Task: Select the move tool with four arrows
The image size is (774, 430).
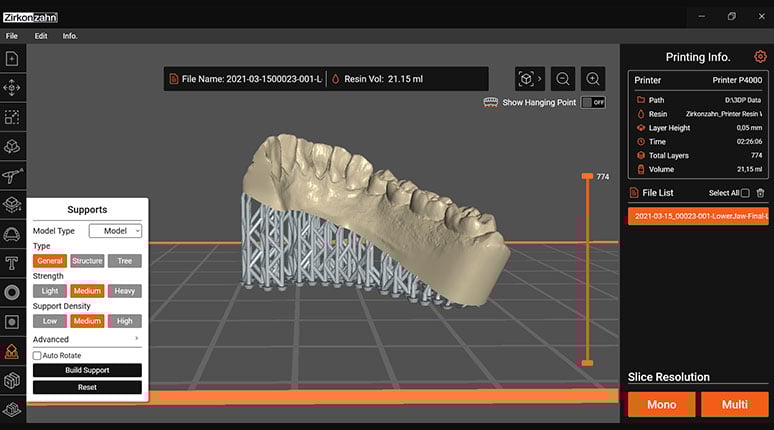Action: coord(13,88)
